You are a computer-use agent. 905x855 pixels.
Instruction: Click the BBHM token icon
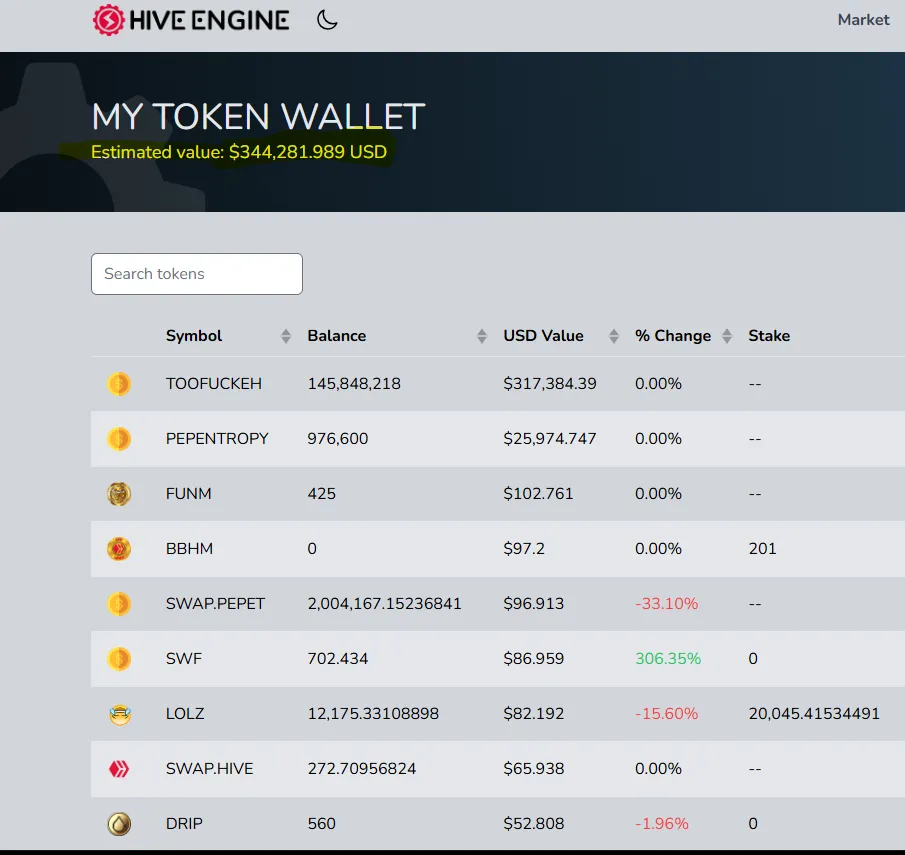[119, 549]
